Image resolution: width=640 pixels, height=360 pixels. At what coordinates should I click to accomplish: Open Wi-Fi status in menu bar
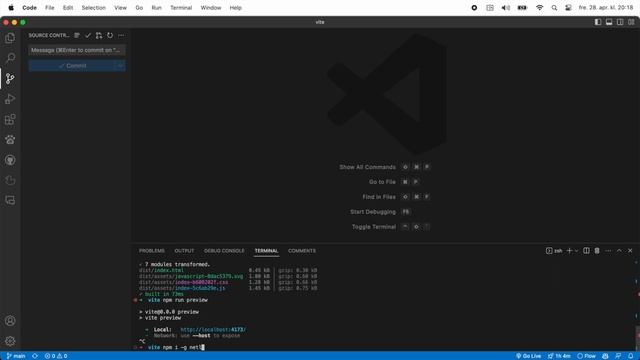[539, 8]
